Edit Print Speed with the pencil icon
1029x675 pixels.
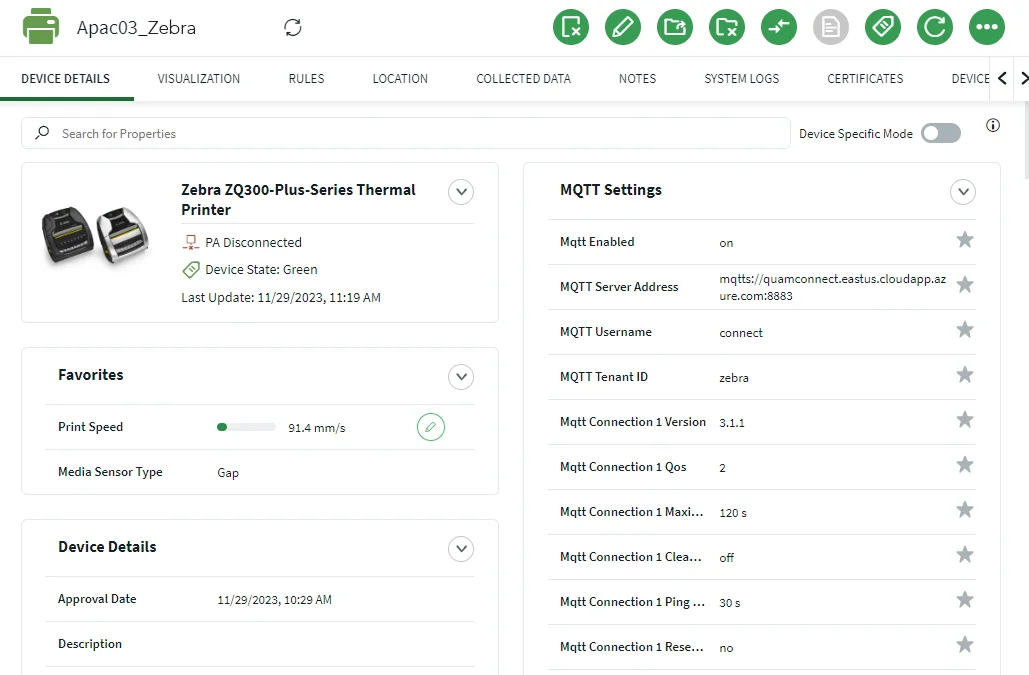430,427
